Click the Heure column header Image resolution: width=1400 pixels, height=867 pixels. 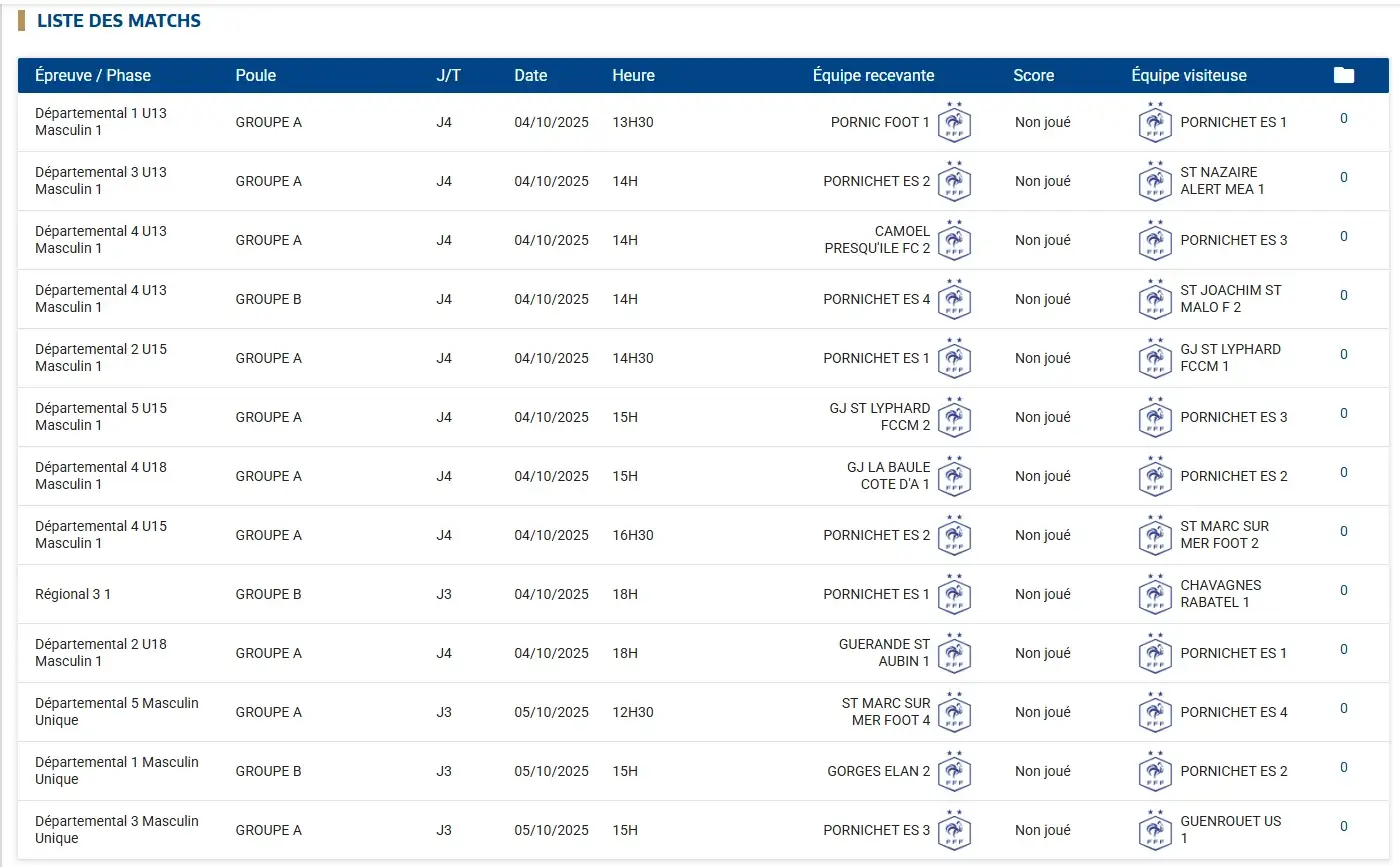tap(633, 76)
